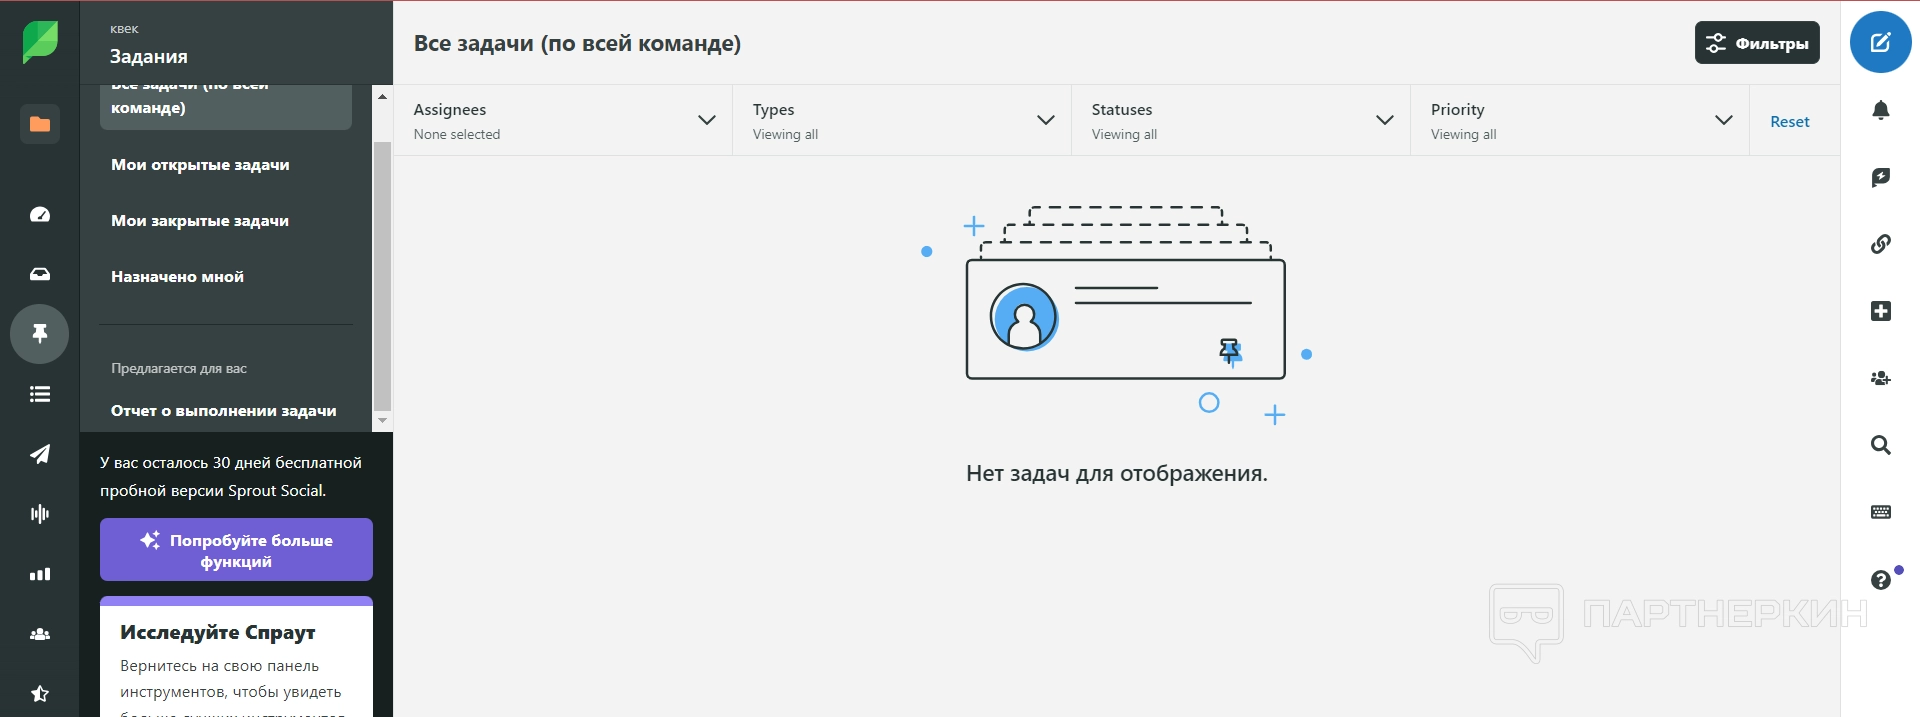Open Мои закрытые задачи
Image resolution: width=1920 pixels, height=717 pixels.
pyautogui.click(x=200, y=221)
